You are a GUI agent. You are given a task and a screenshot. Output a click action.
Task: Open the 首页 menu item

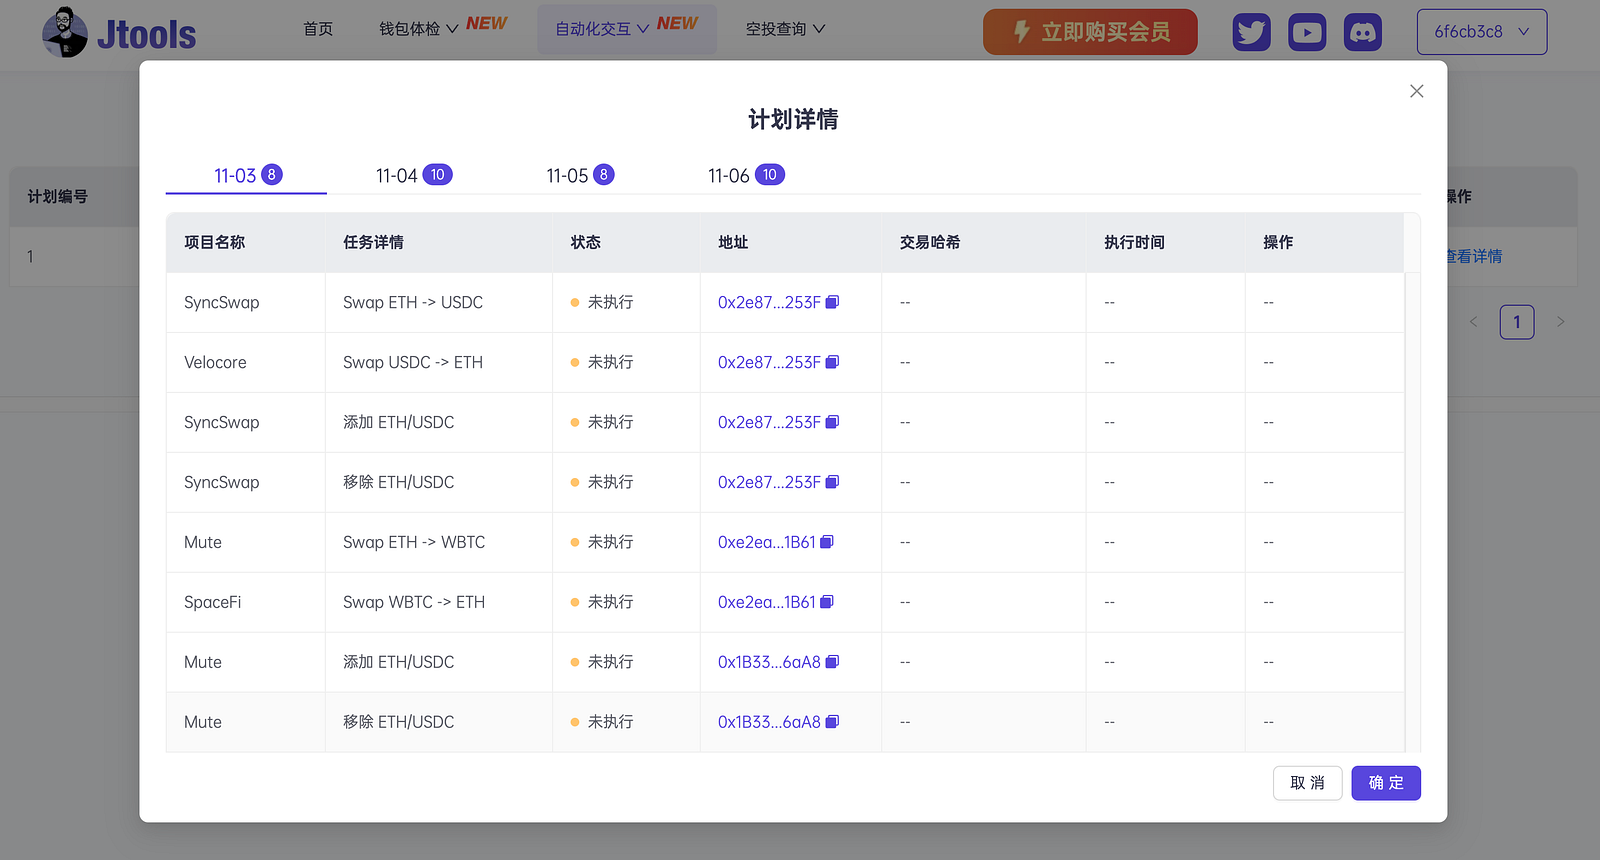click(318, 29)
